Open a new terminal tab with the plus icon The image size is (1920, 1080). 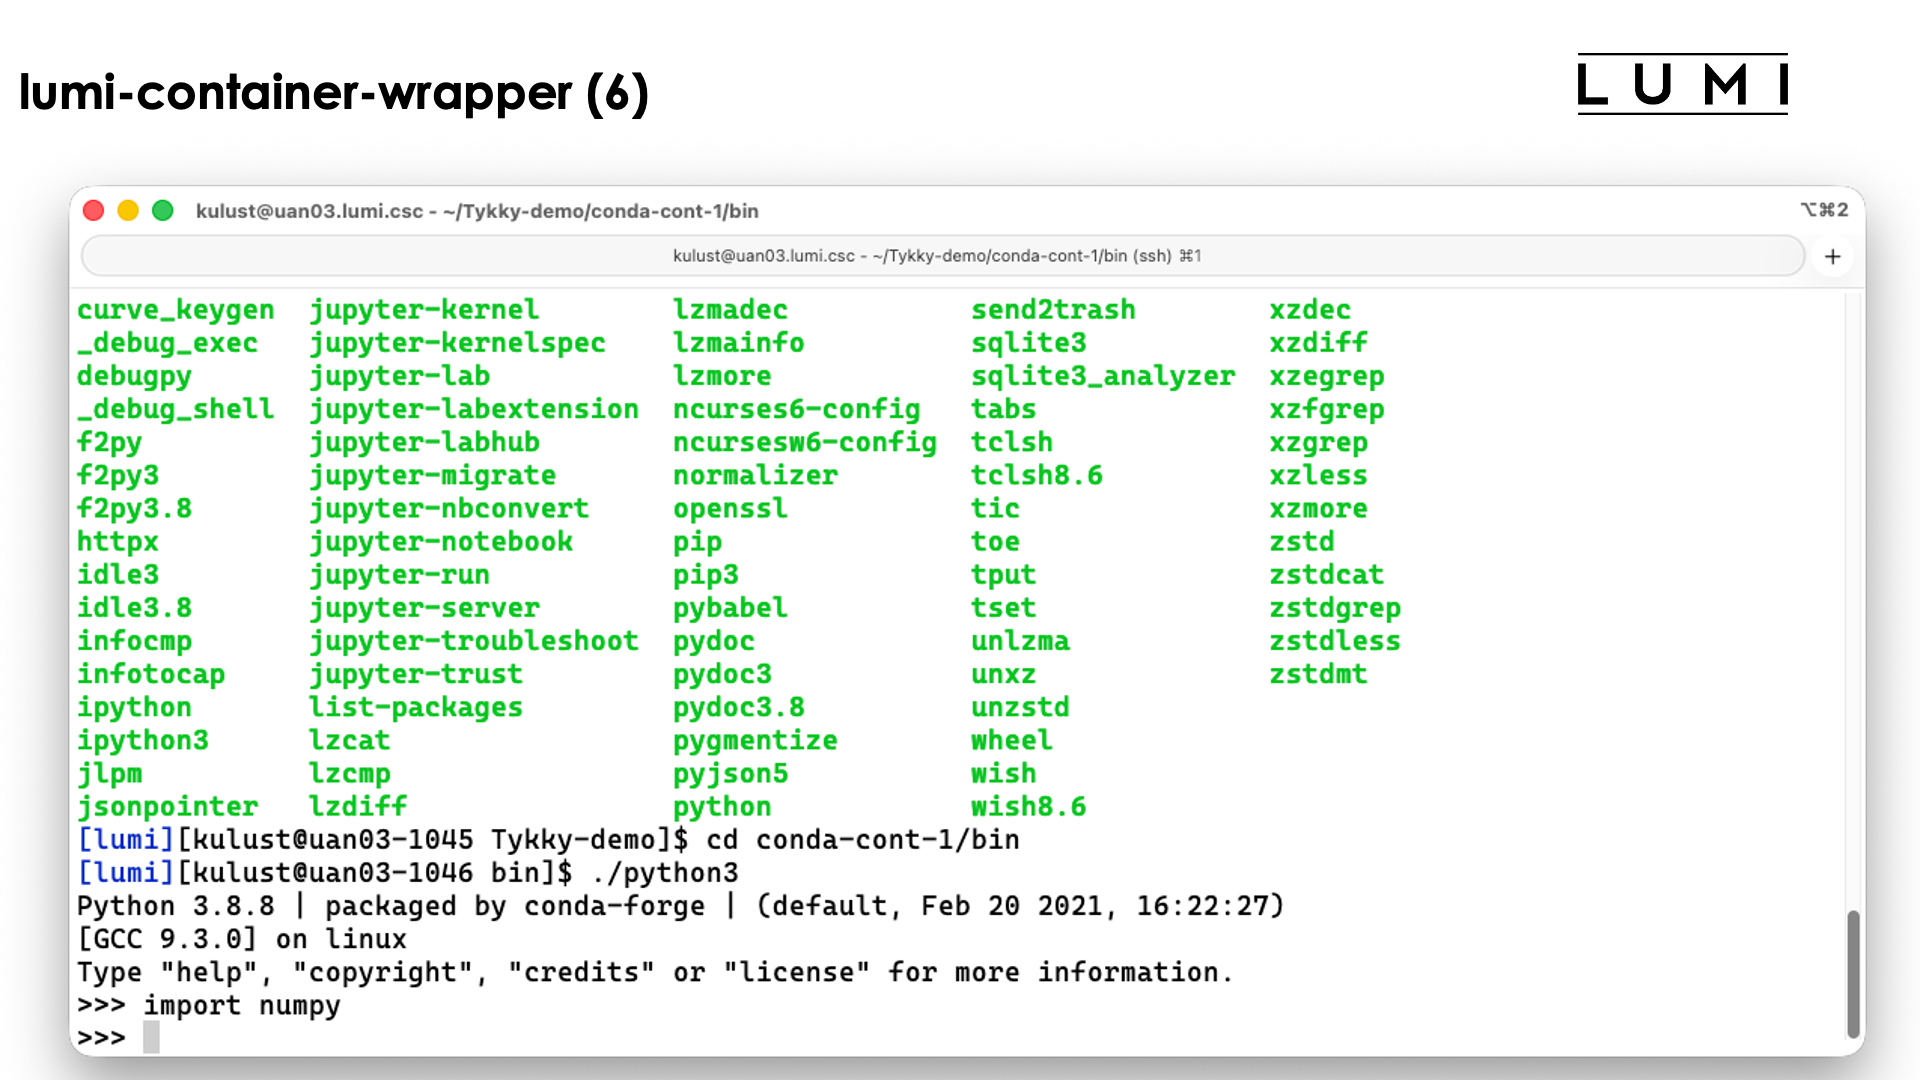tap(1833, 256)
